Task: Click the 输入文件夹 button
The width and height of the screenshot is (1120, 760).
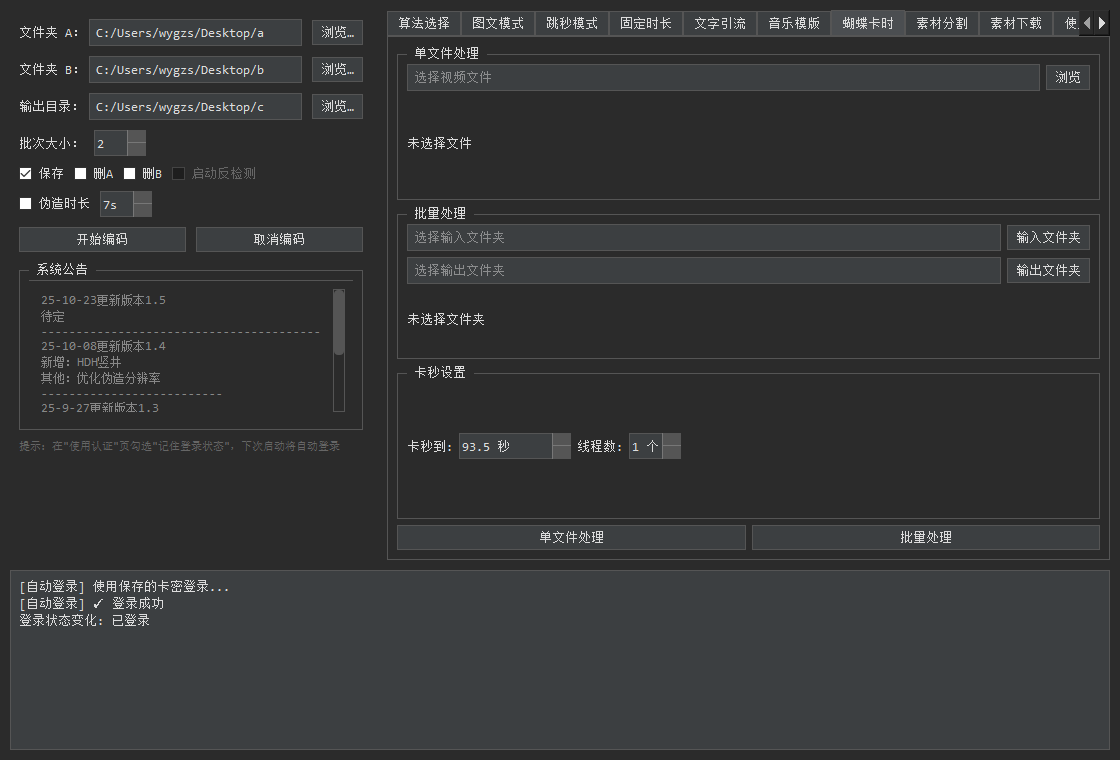Action: click(x=1048, y=237)
